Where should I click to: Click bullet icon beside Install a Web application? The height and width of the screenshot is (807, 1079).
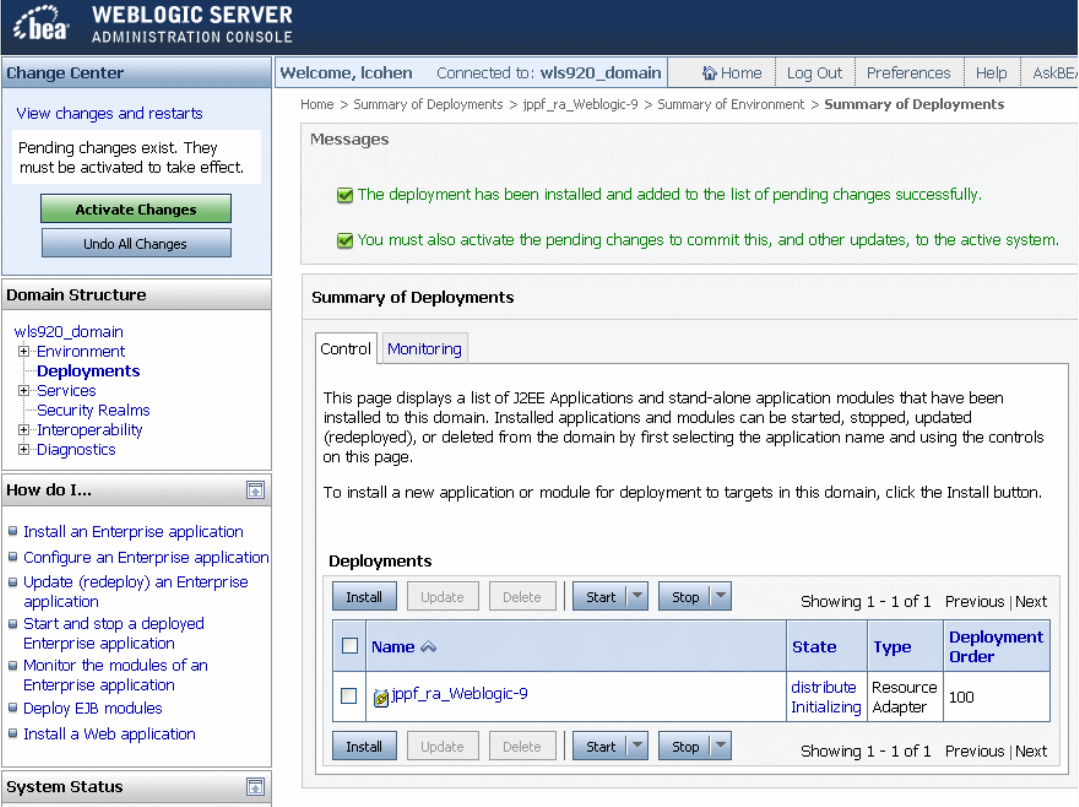12,733
